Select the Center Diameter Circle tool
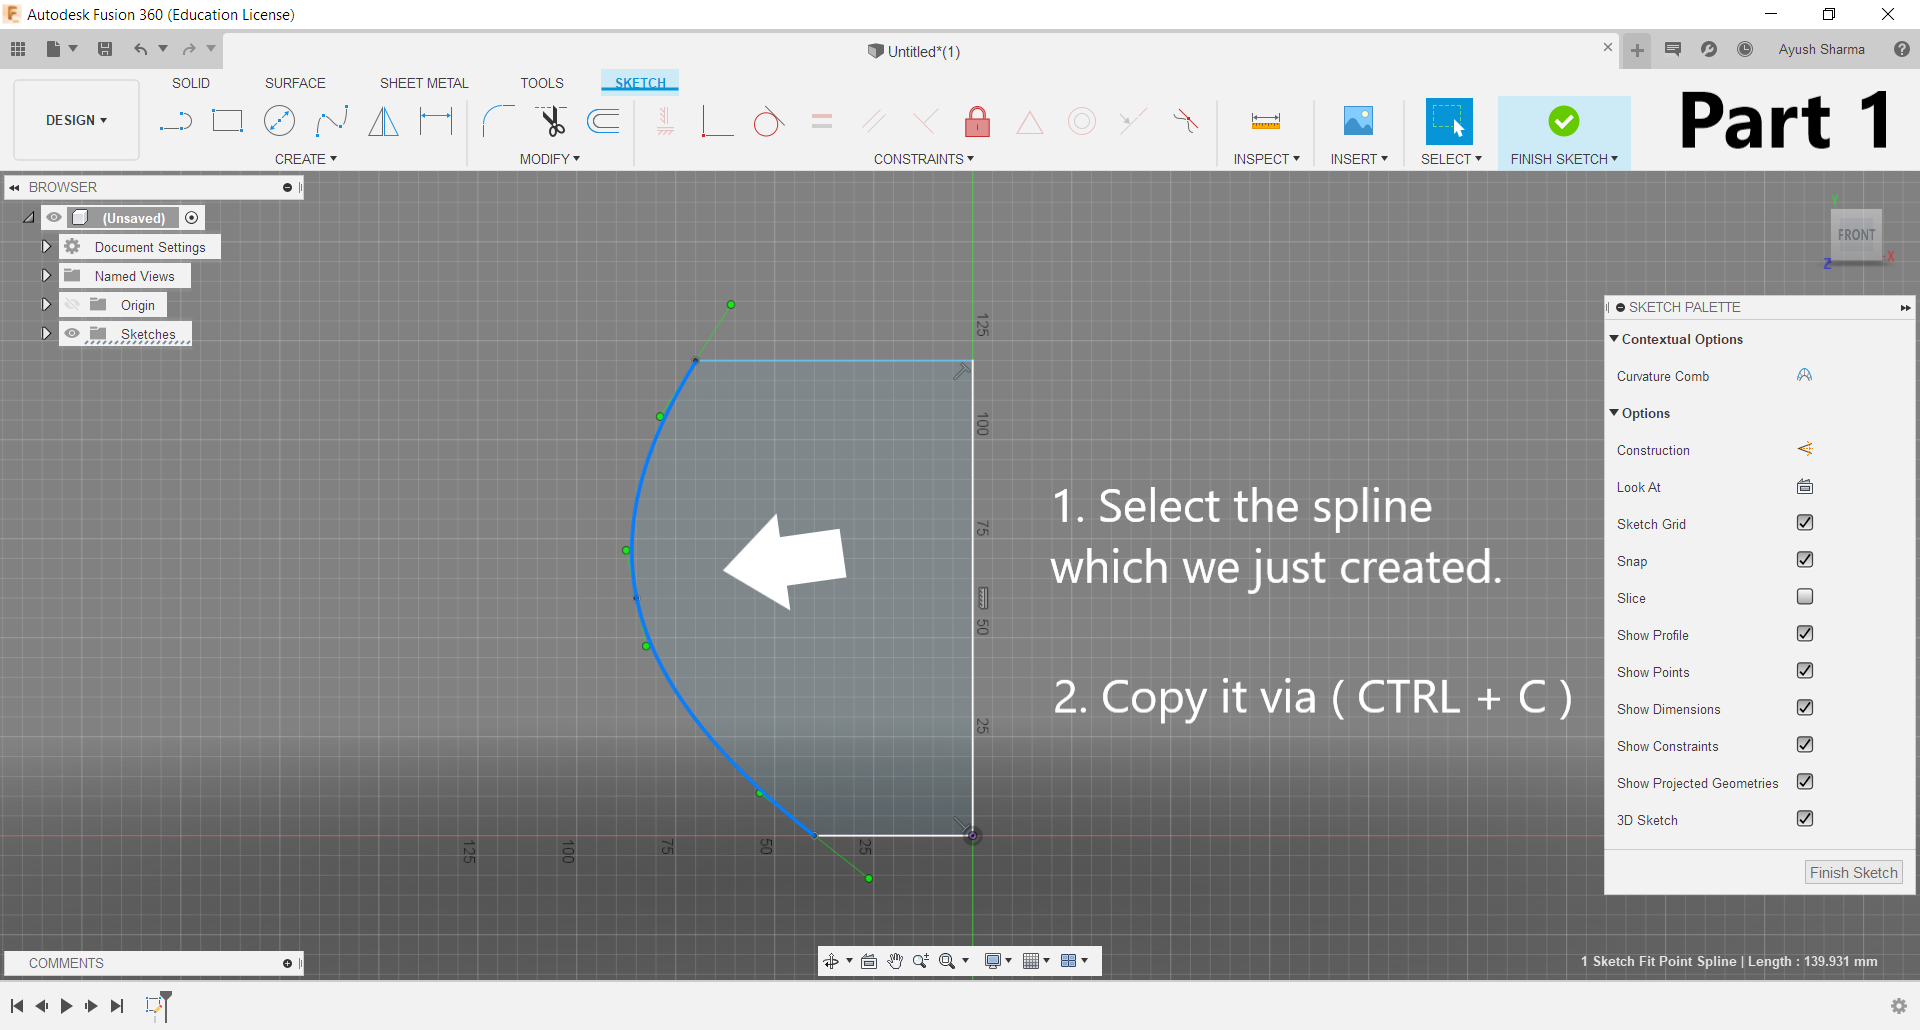This screenshot has height=1030, width=1920. (279, 122)
